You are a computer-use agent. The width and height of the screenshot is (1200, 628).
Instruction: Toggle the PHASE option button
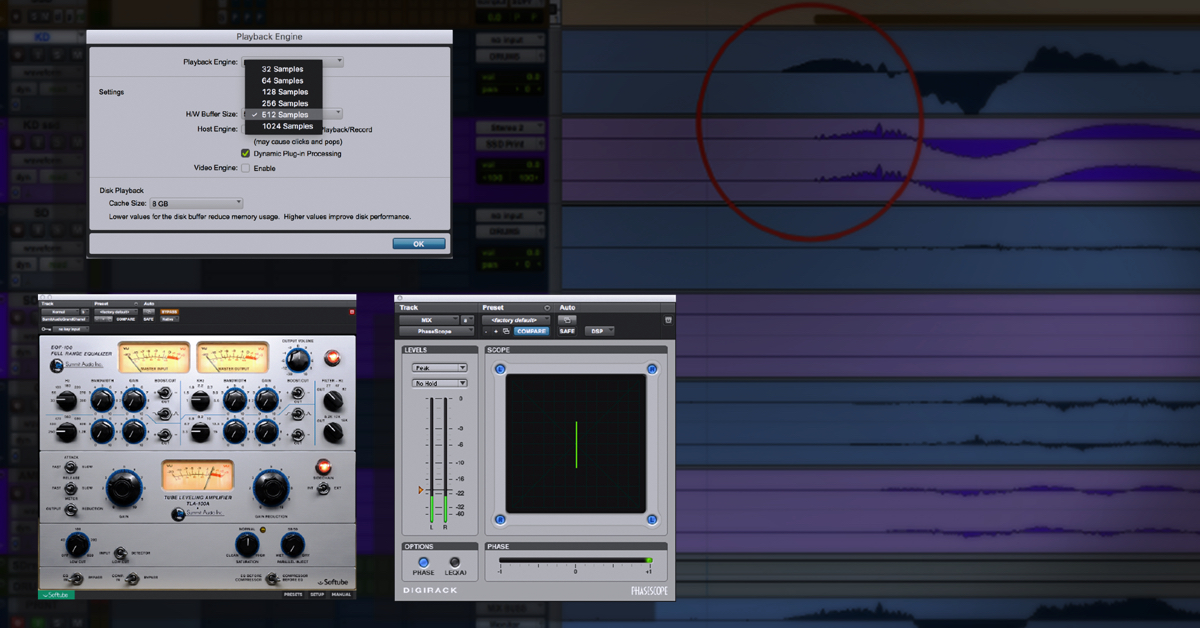[424, 563]
